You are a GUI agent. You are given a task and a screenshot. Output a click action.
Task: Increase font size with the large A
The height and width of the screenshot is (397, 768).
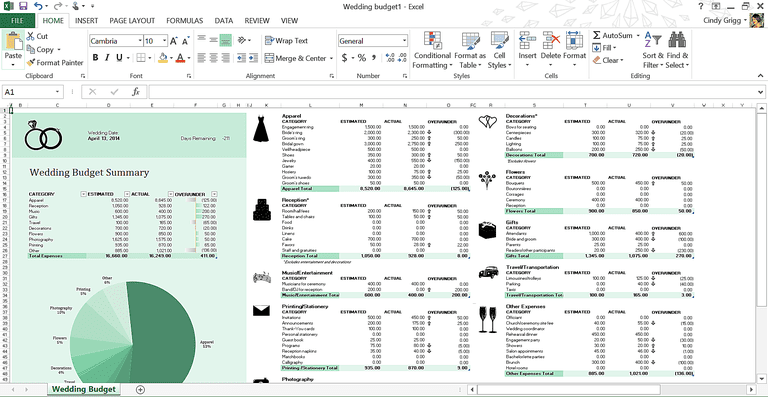175,41
